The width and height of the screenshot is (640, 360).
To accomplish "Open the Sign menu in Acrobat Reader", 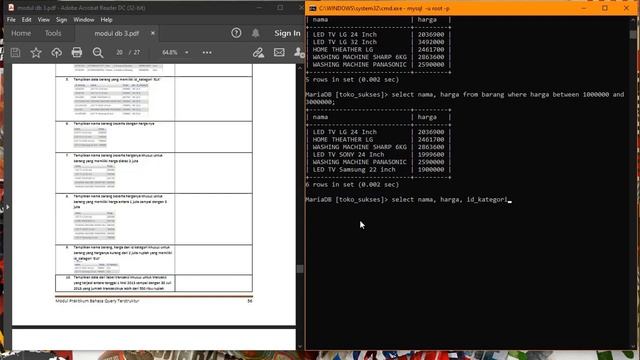I will click(x=61, y=20).
